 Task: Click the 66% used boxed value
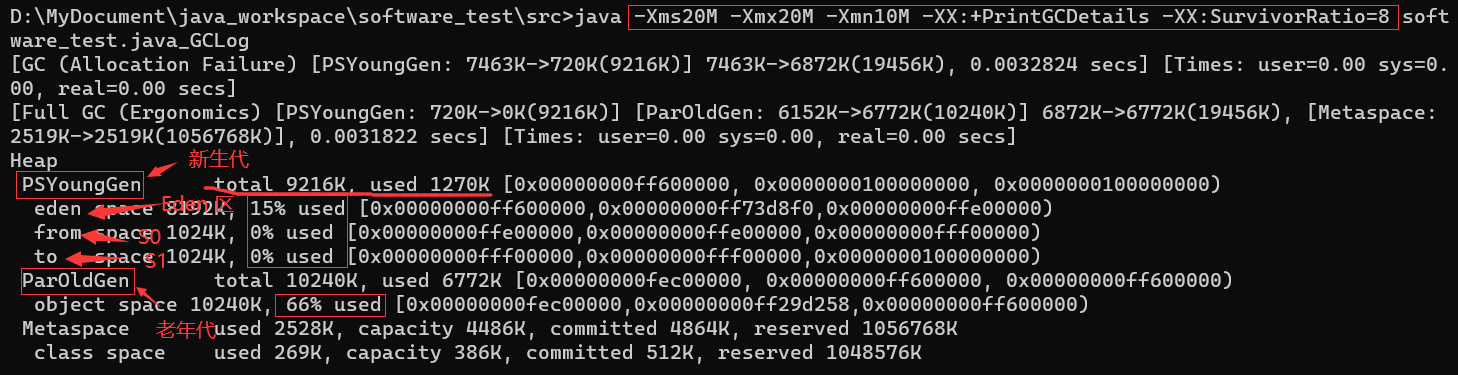pyautogui.click(x=333, y=304)
